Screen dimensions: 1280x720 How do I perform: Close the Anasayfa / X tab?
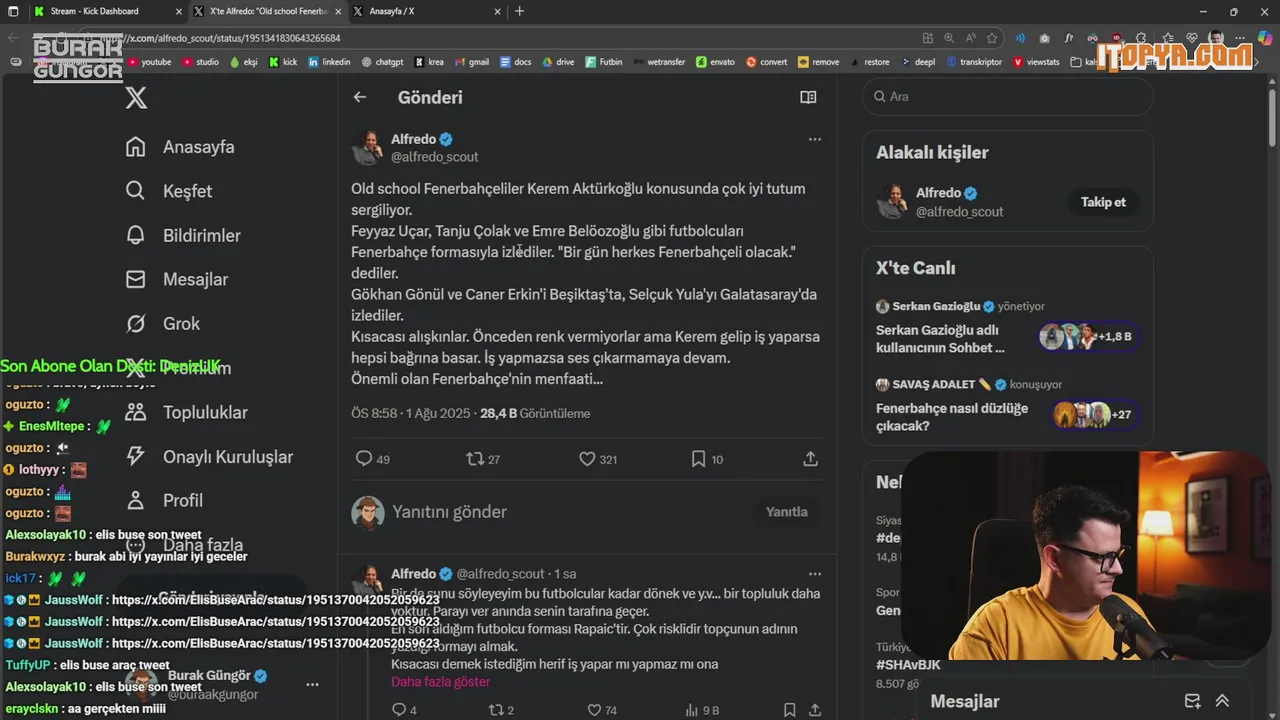(497, 11)
